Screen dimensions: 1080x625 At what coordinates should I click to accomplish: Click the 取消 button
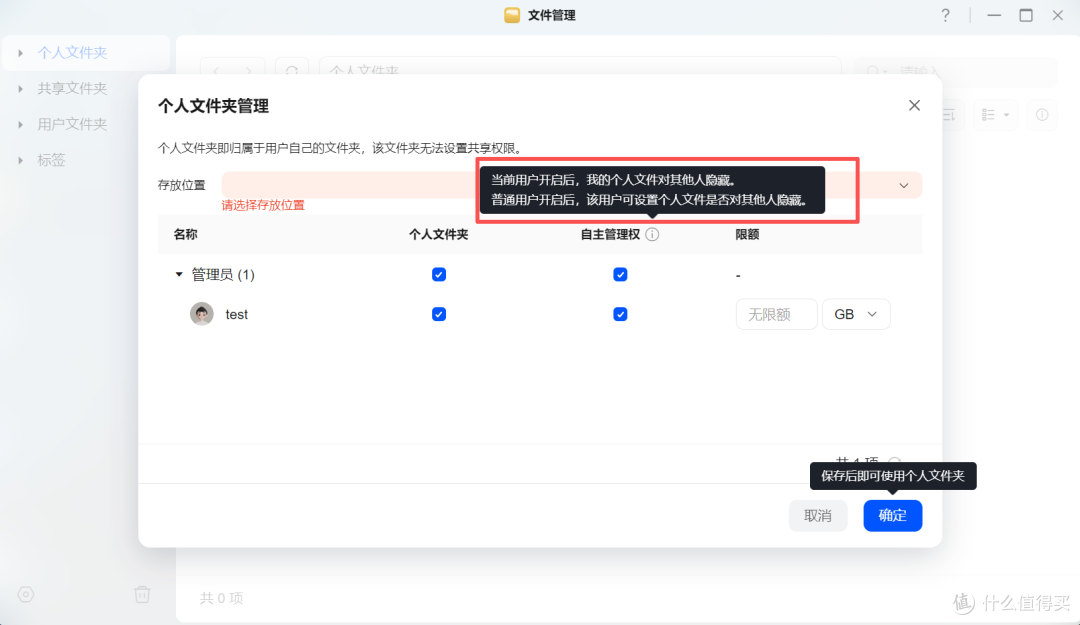[818, 515]
